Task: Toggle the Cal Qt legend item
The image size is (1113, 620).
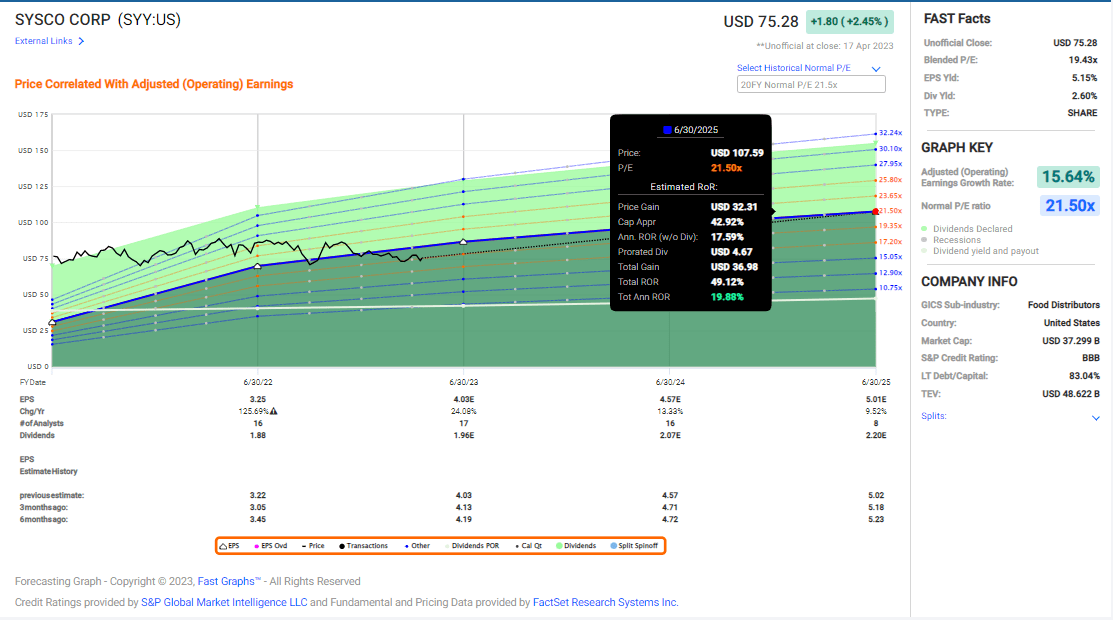Action: [517, 546]
